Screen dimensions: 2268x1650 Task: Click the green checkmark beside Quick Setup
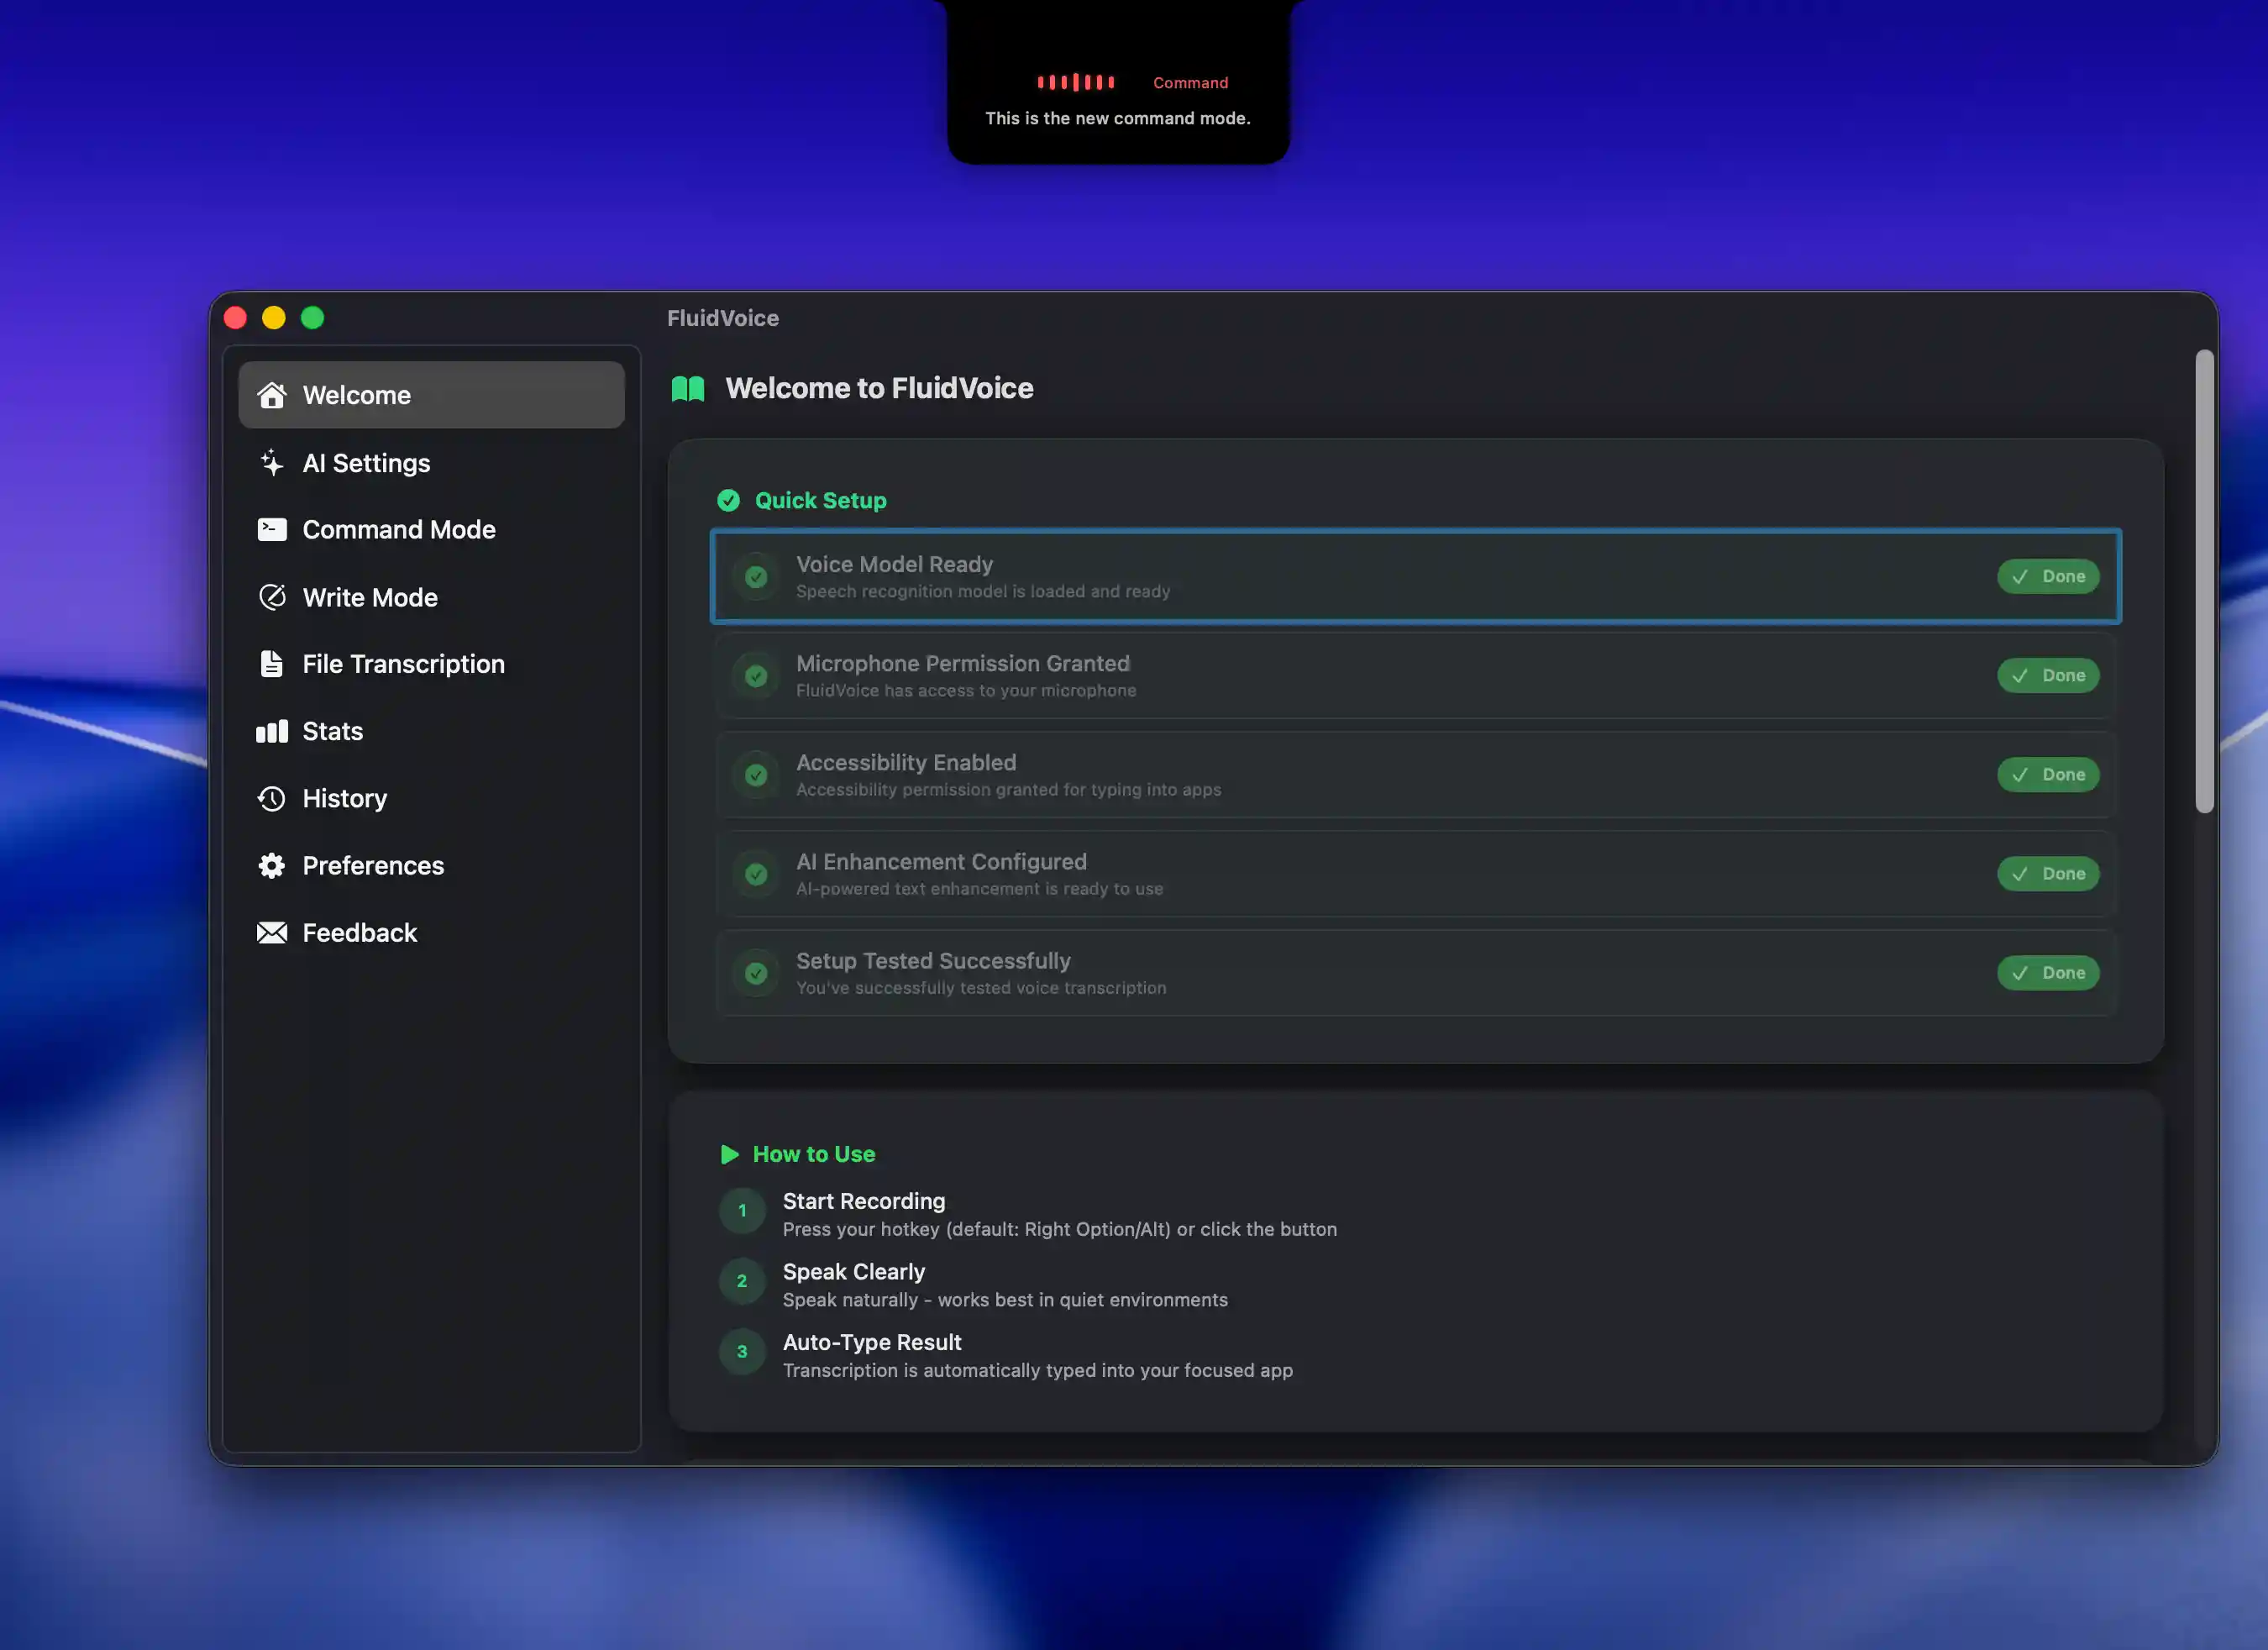pyautogui.click(x=729, y=500)
